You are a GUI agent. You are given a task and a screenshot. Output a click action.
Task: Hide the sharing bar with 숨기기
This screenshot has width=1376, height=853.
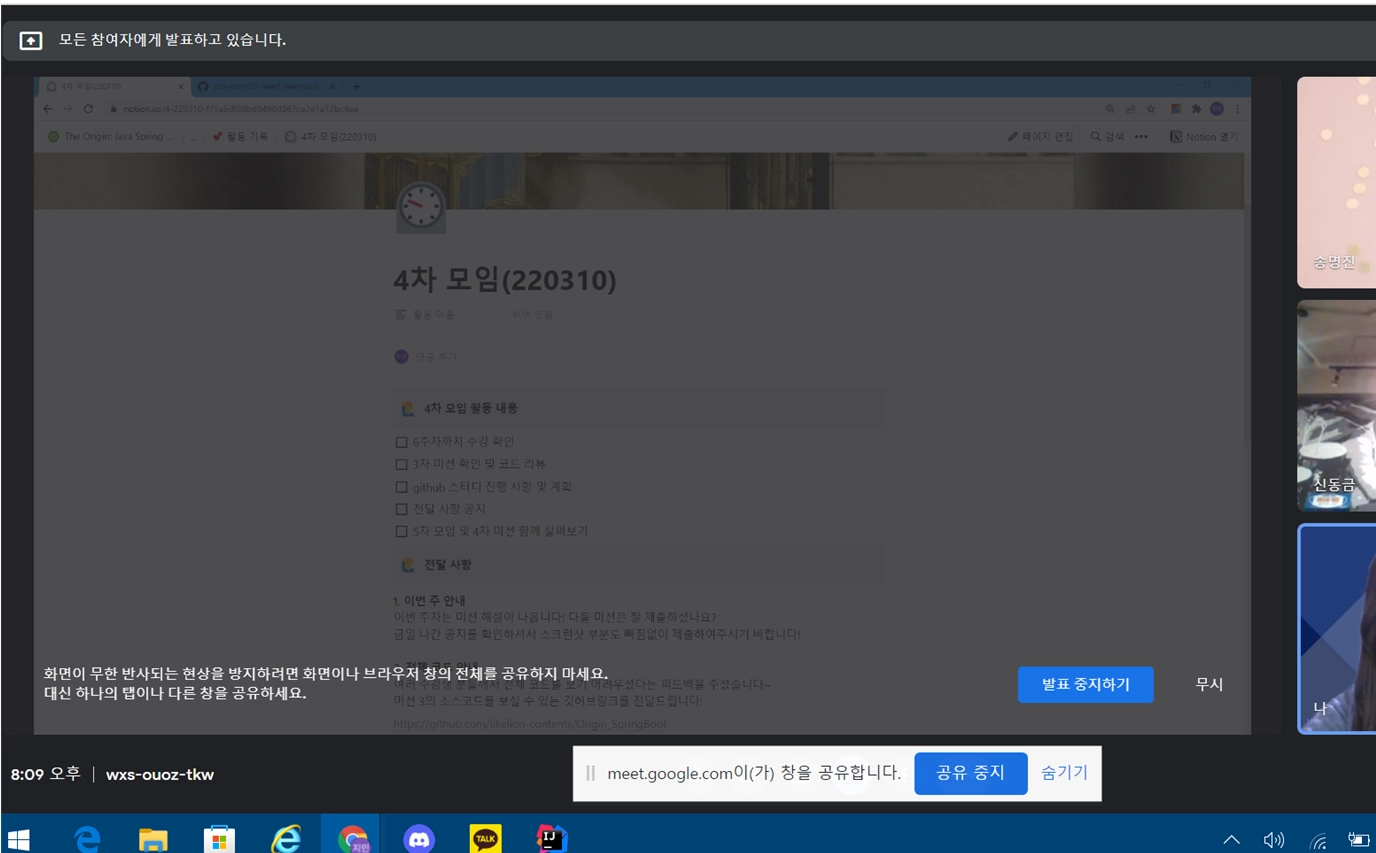tap(1064, 773)
